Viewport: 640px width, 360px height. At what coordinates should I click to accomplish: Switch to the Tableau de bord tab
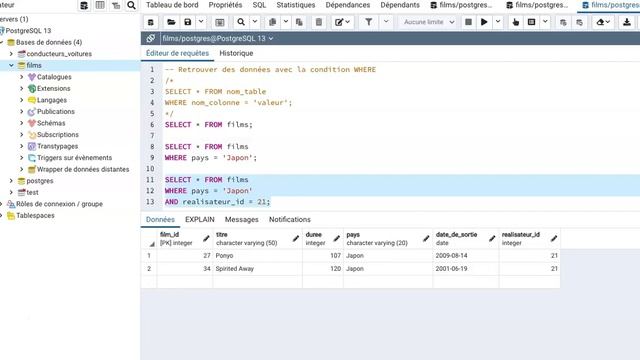coord(172,5)
